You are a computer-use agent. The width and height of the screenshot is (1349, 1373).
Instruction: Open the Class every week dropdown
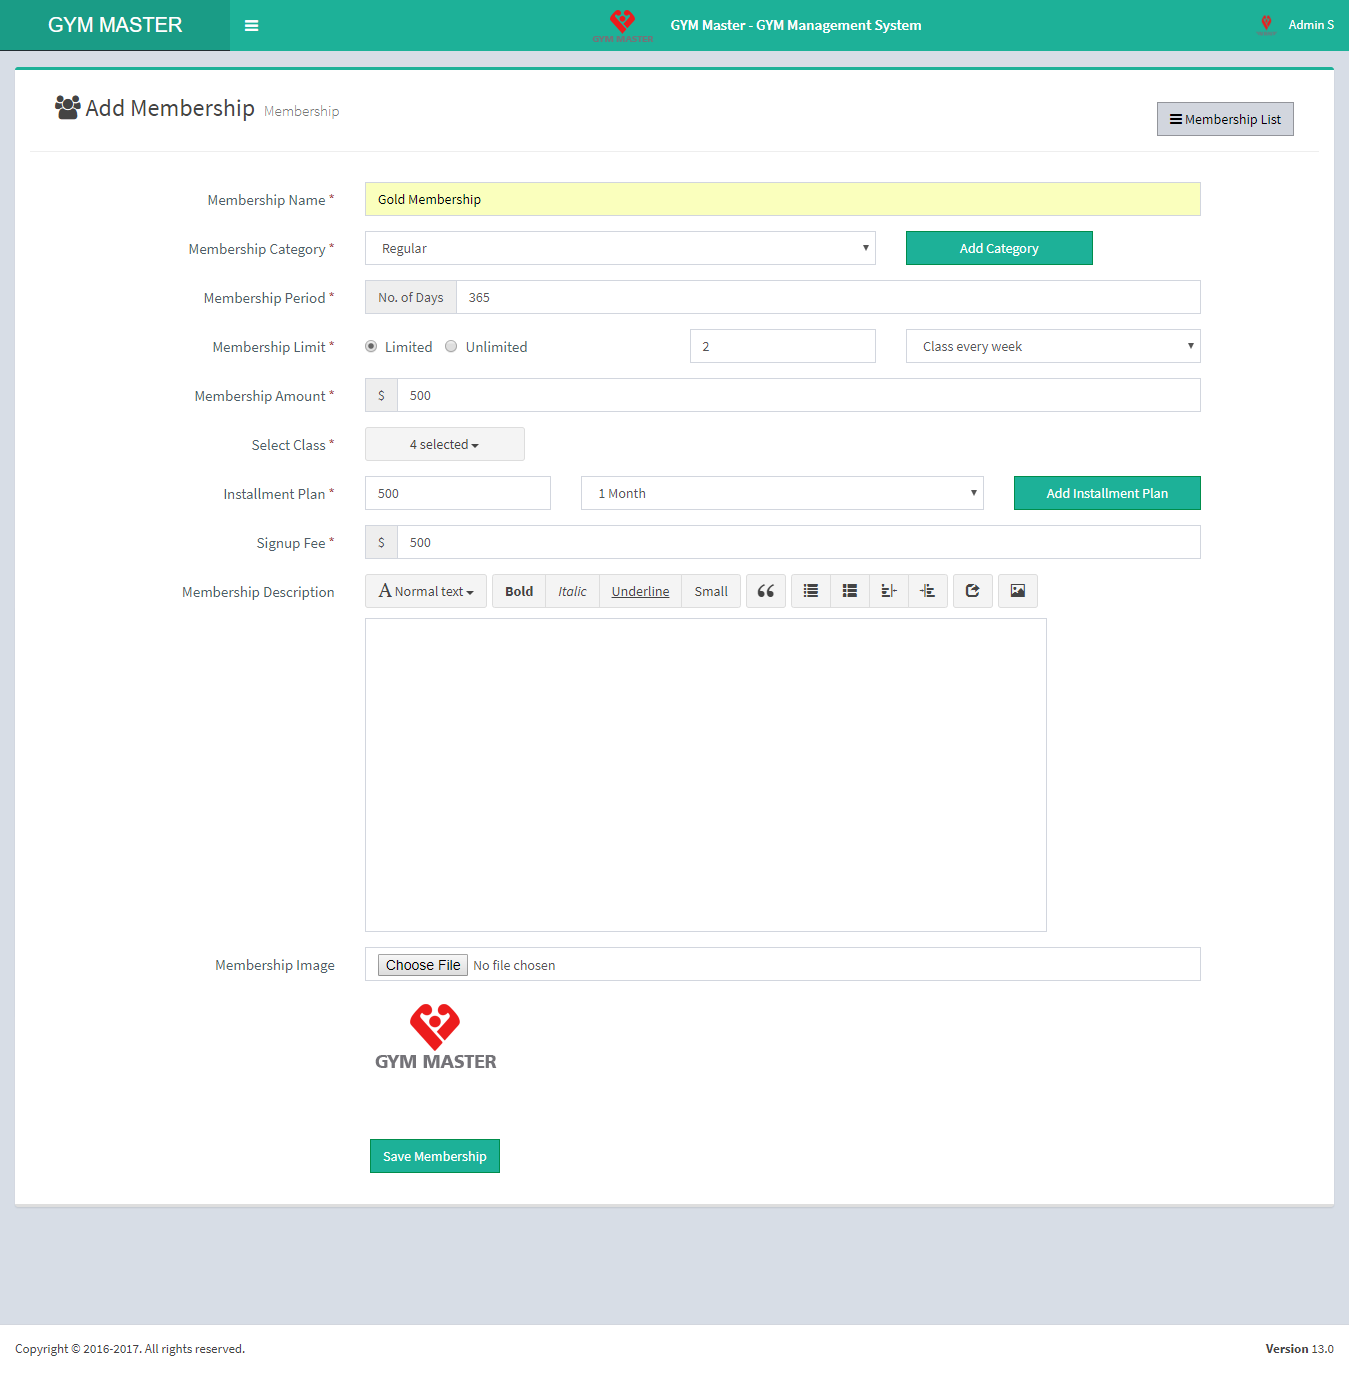pyautogui.click(x=1052, y=346)
